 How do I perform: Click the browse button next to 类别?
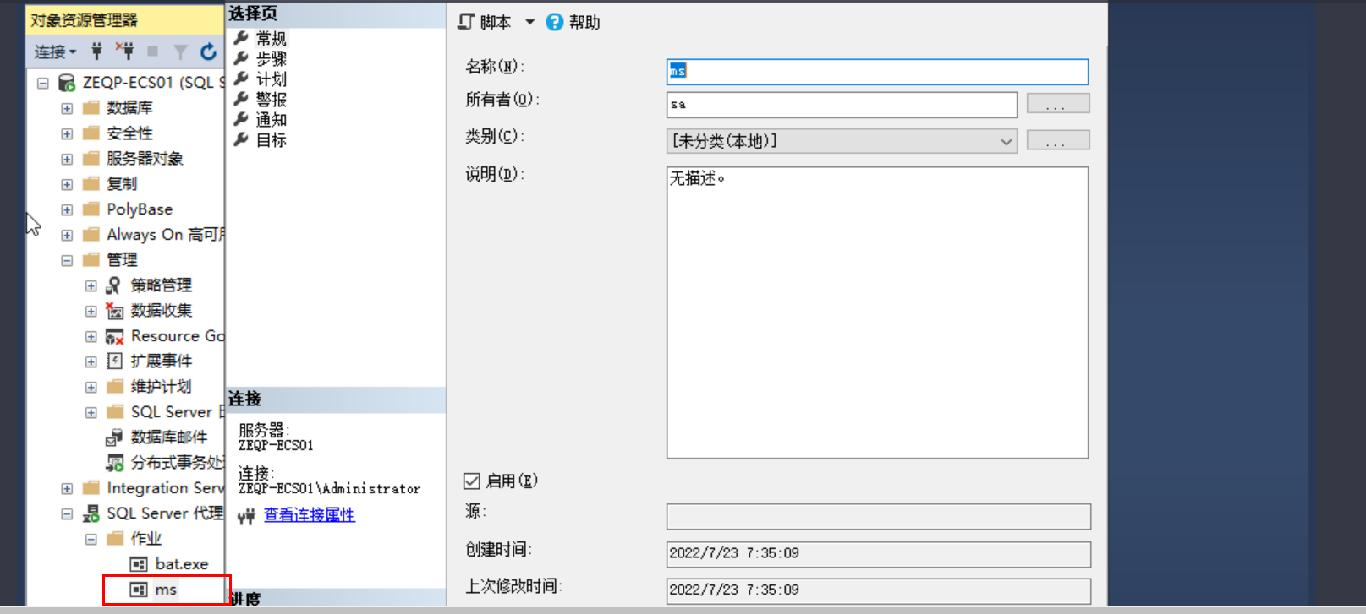click(x=1059, y=141)
